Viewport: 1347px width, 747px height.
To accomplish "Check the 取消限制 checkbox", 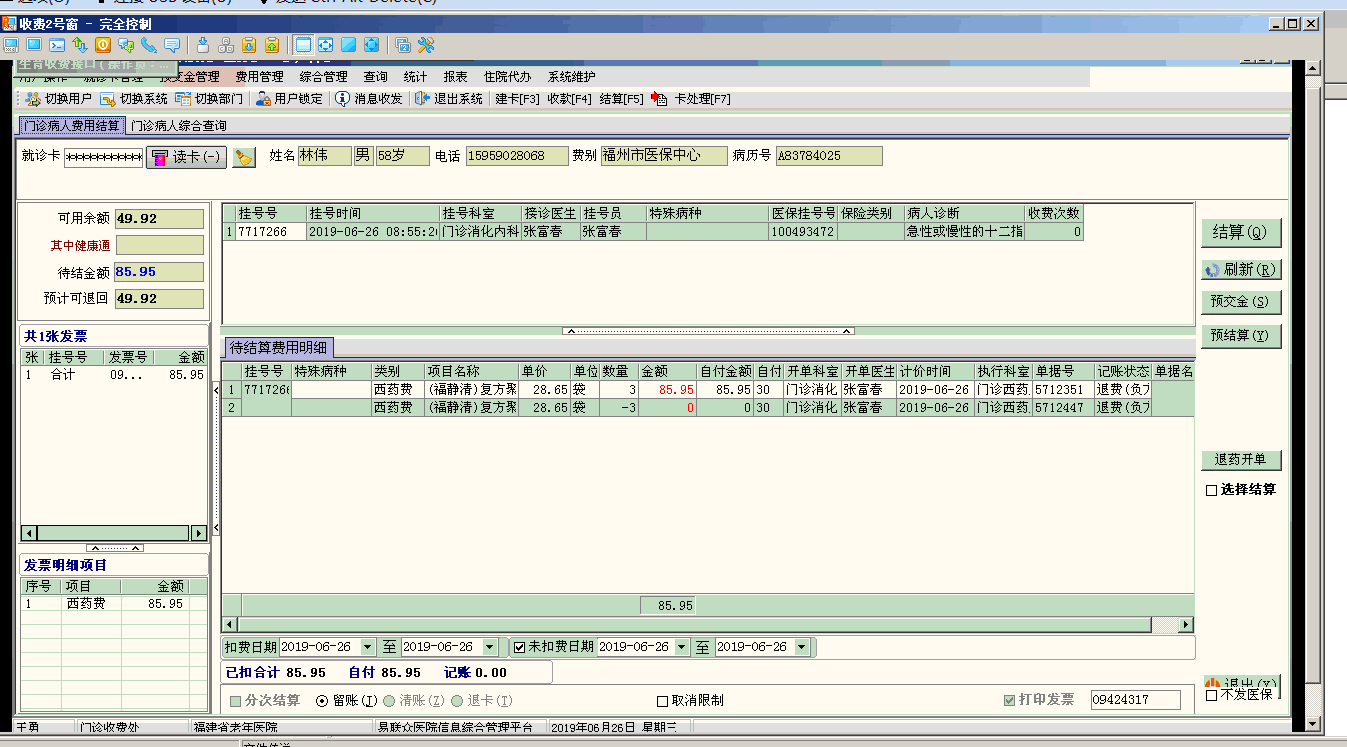I will tap(662, 701).
